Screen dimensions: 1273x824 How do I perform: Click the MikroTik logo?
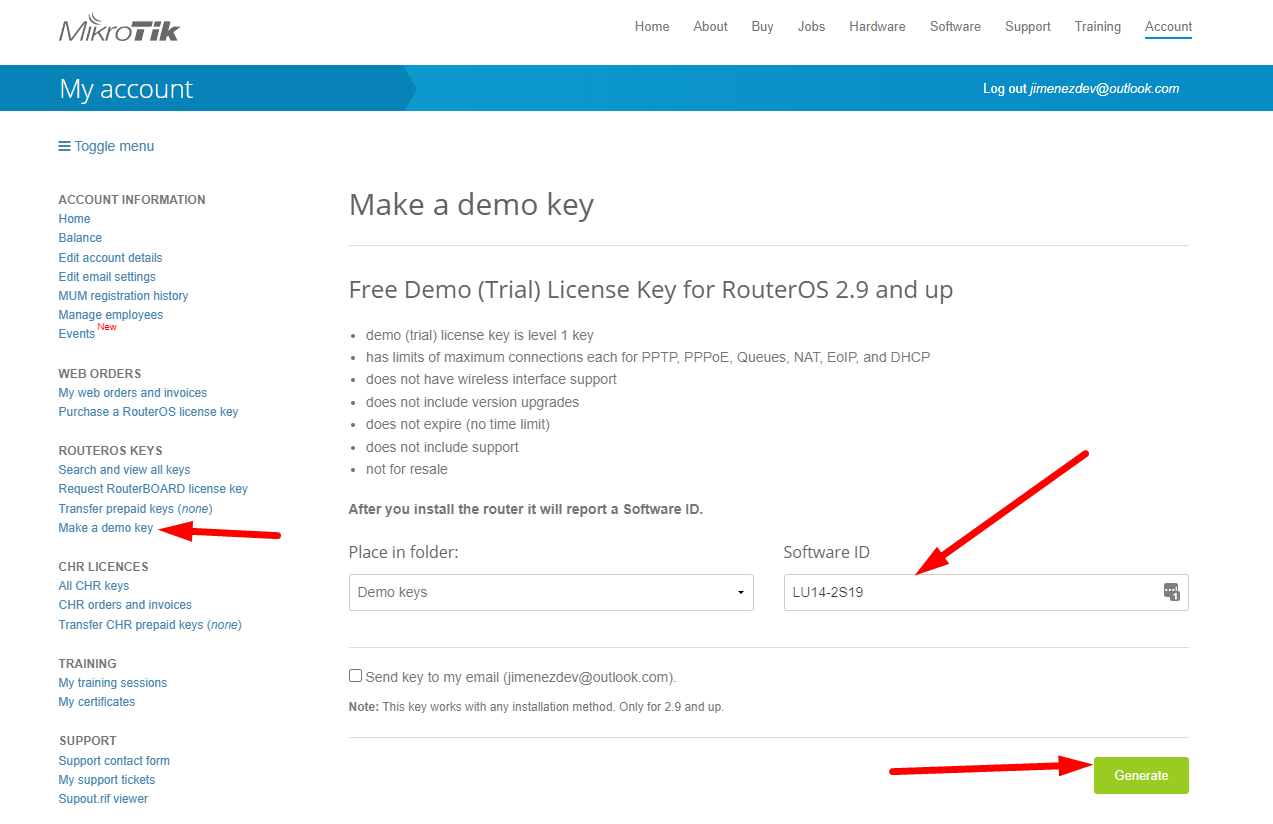click(118, 27)
